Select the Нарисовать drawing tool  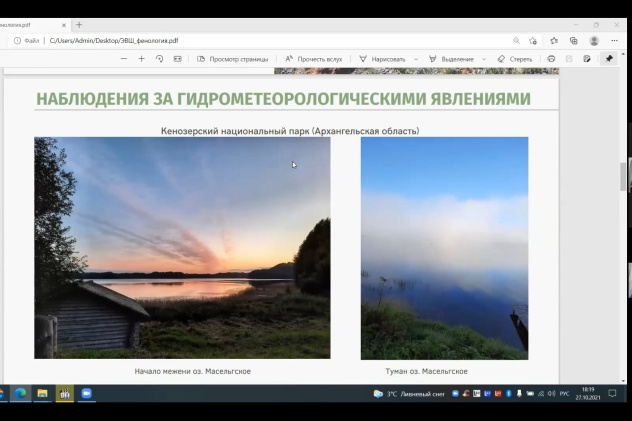click(382, 59)
